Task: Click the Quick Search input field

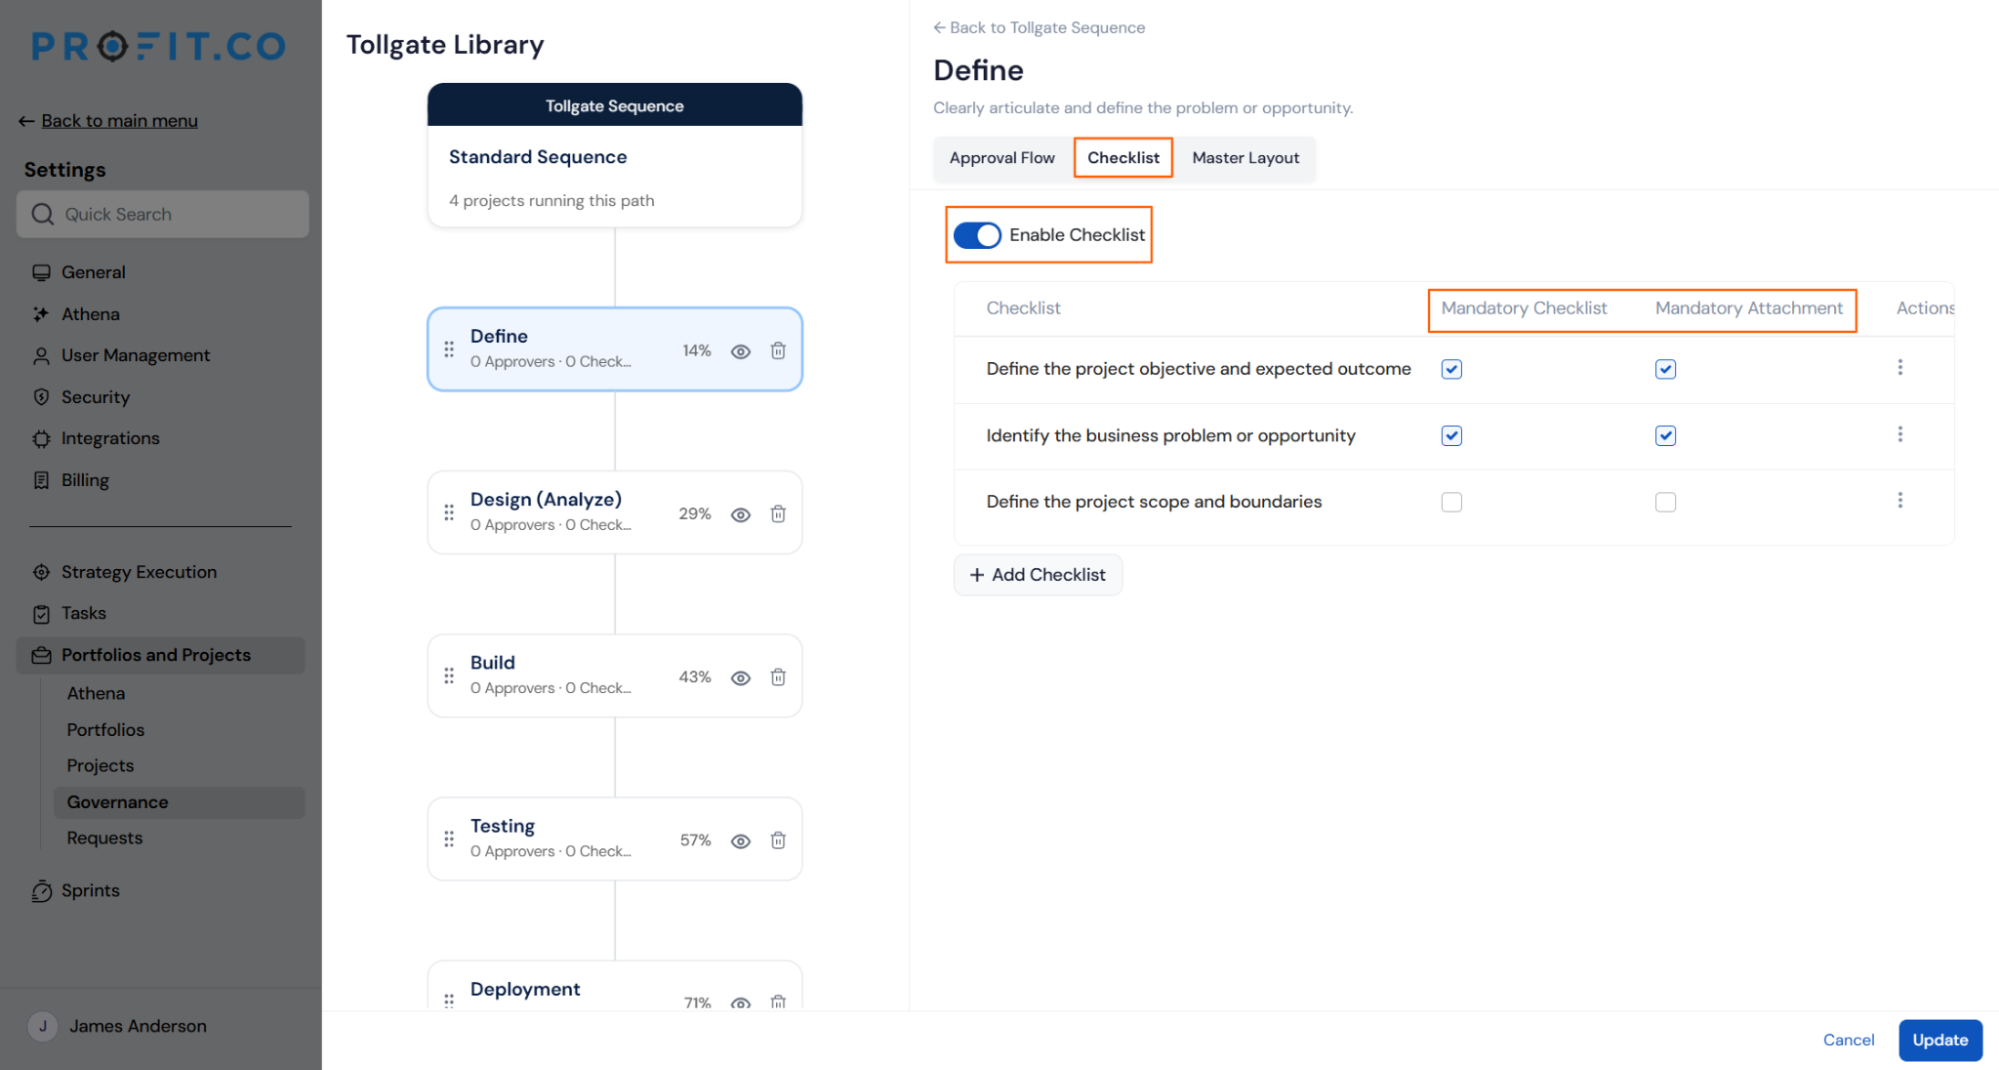Action: click(163, 214)
